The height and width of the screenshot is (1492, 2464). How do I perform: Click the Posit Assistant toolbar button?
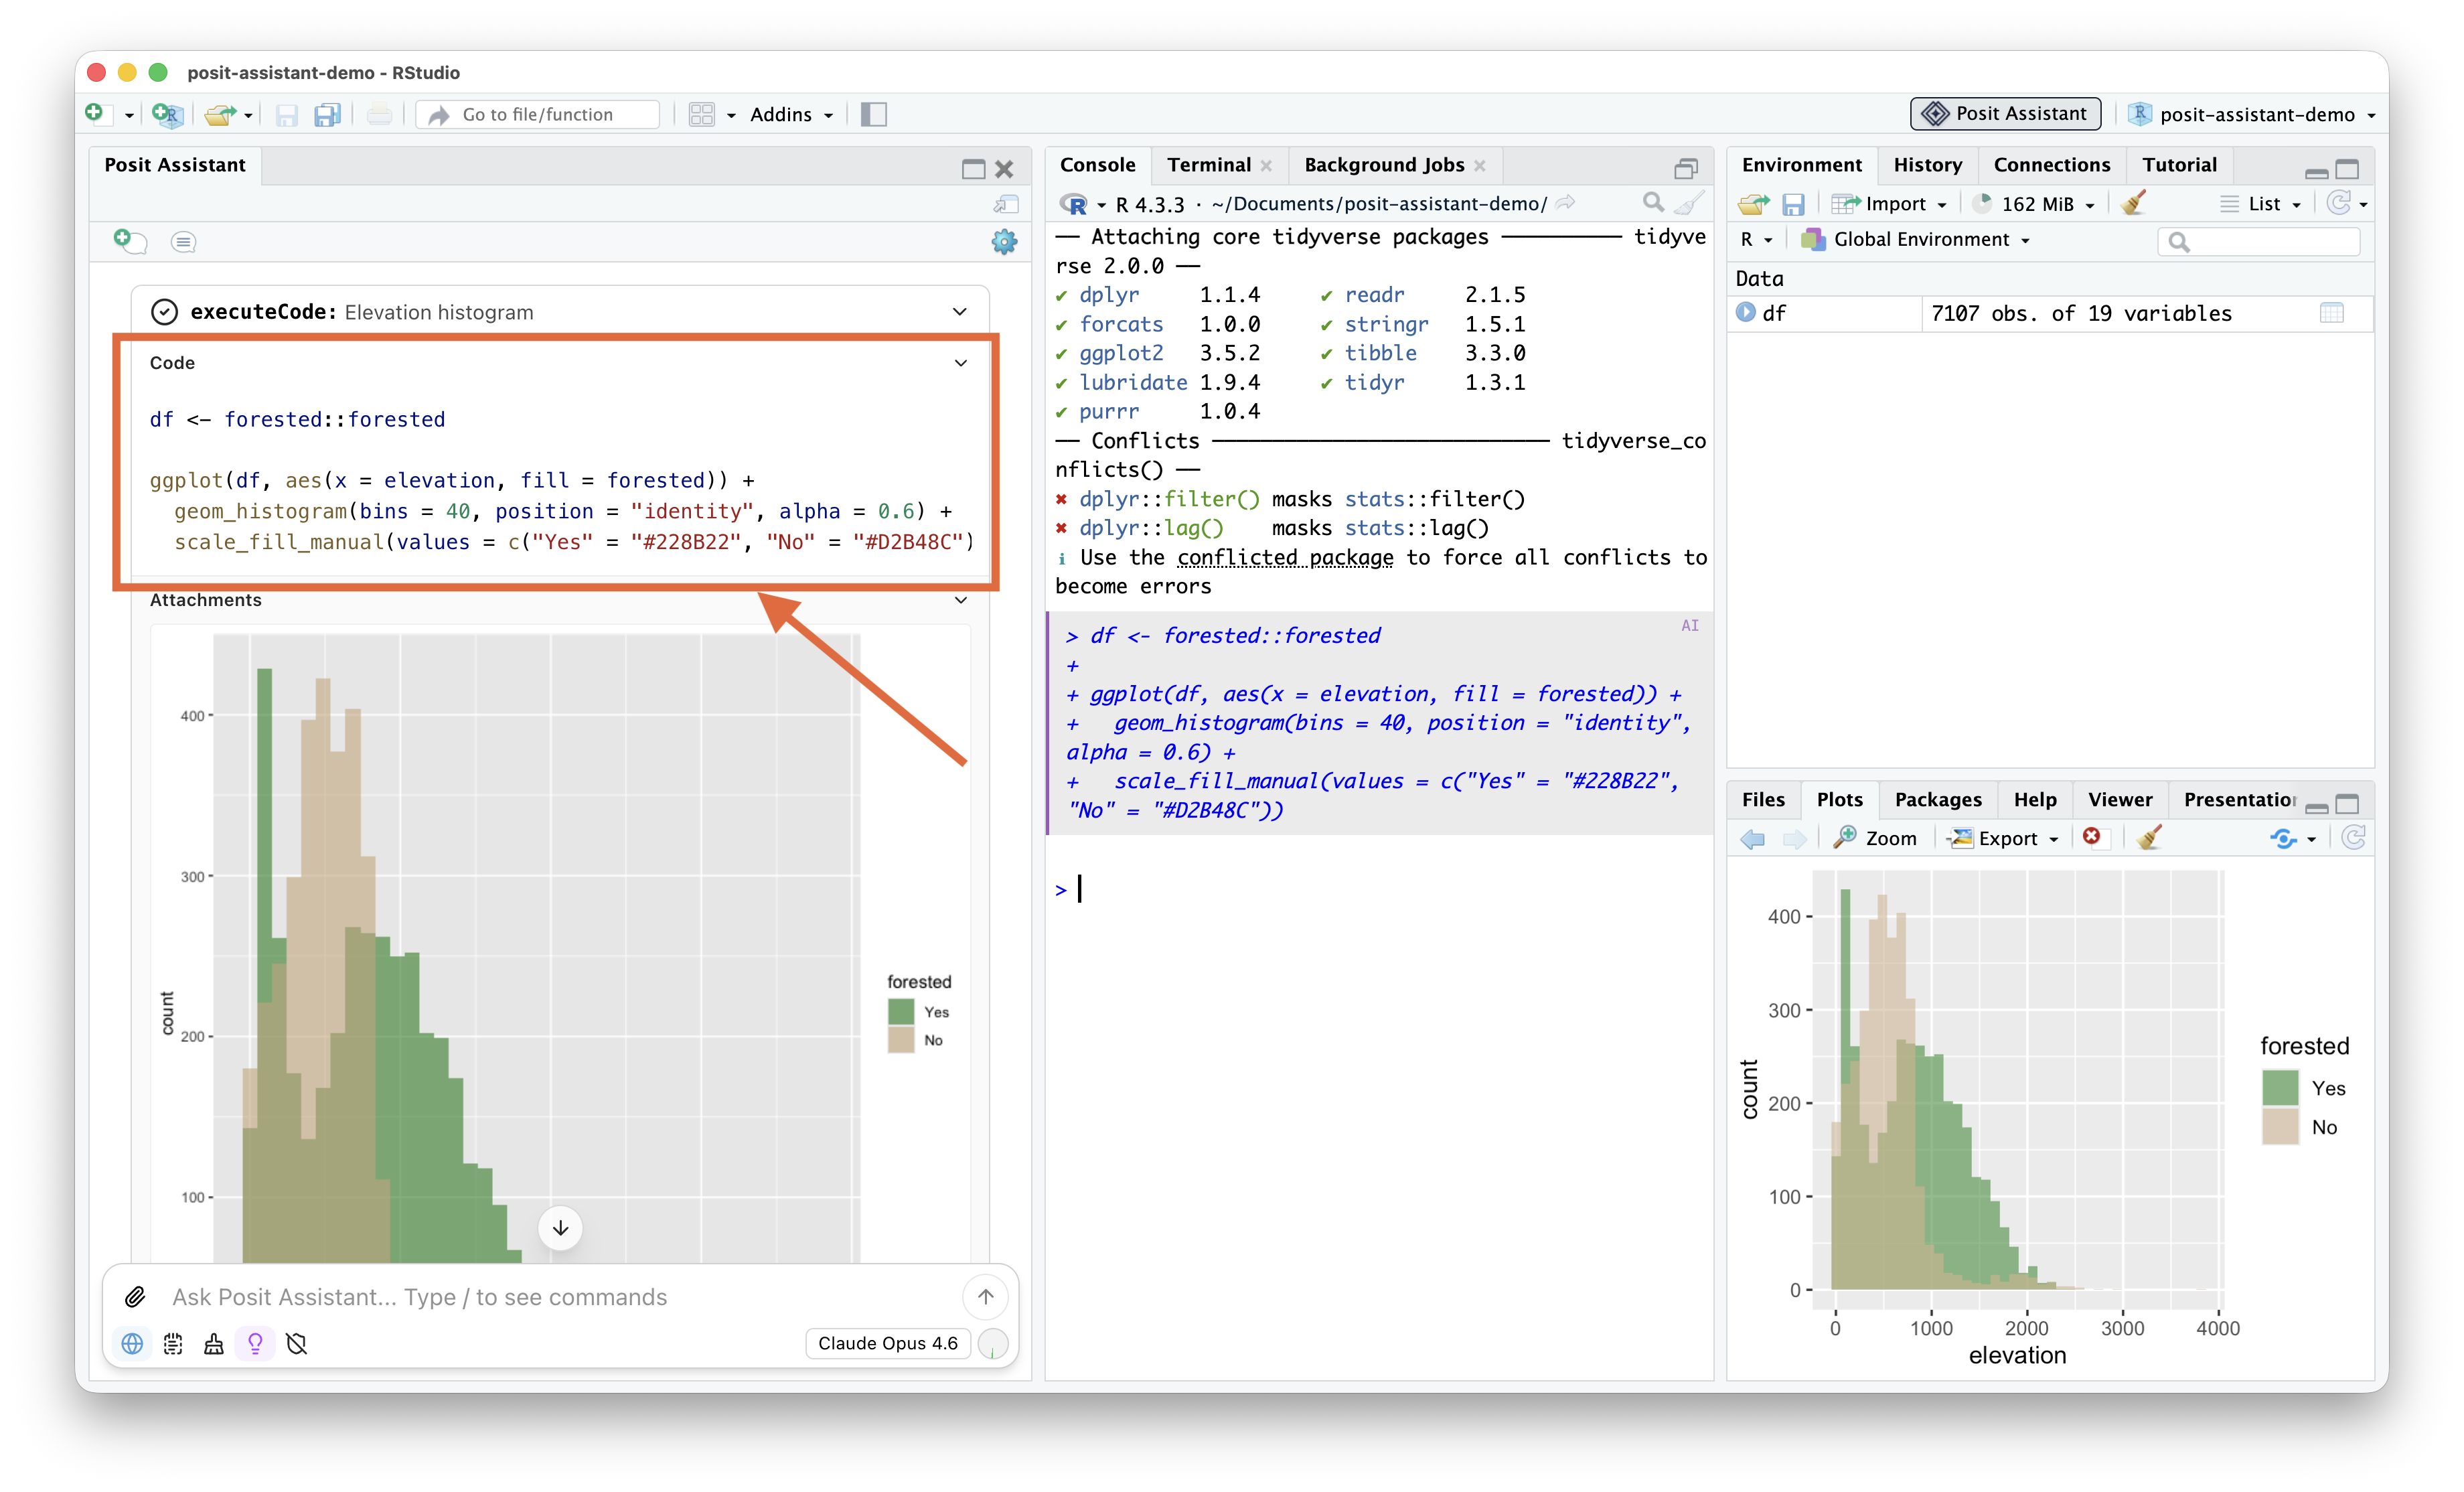click(2005, 114)
